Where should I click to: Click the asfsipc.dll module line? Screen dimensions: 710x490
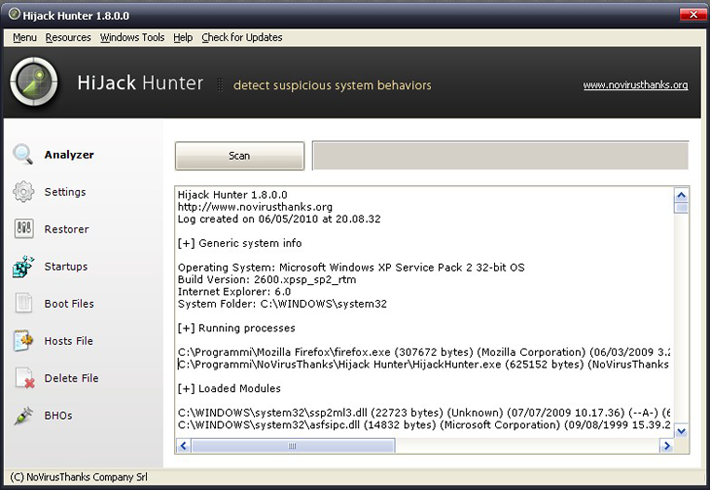coord(424,425)
